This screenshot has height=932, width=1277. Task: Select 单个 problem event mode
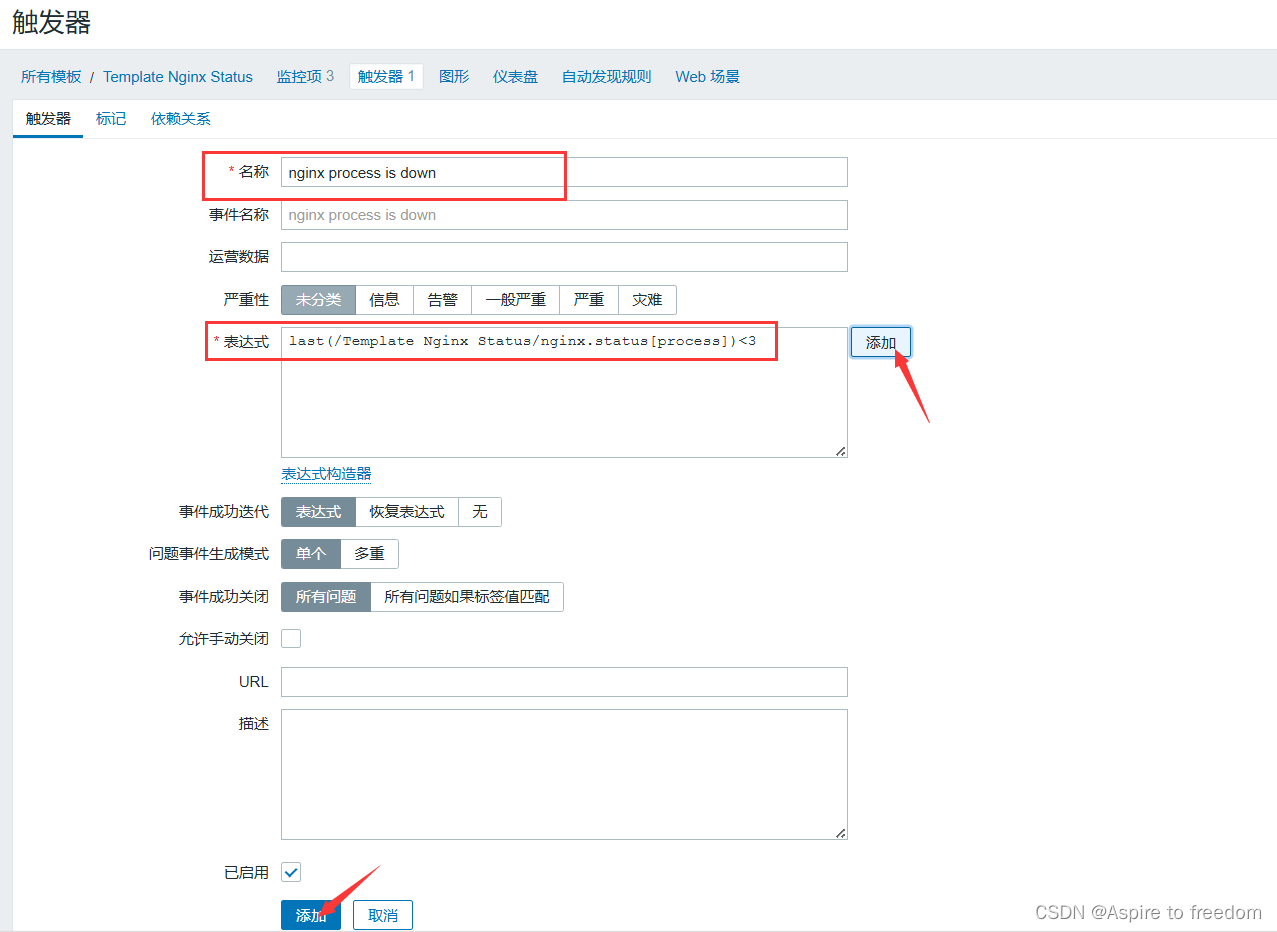[311, 554]
